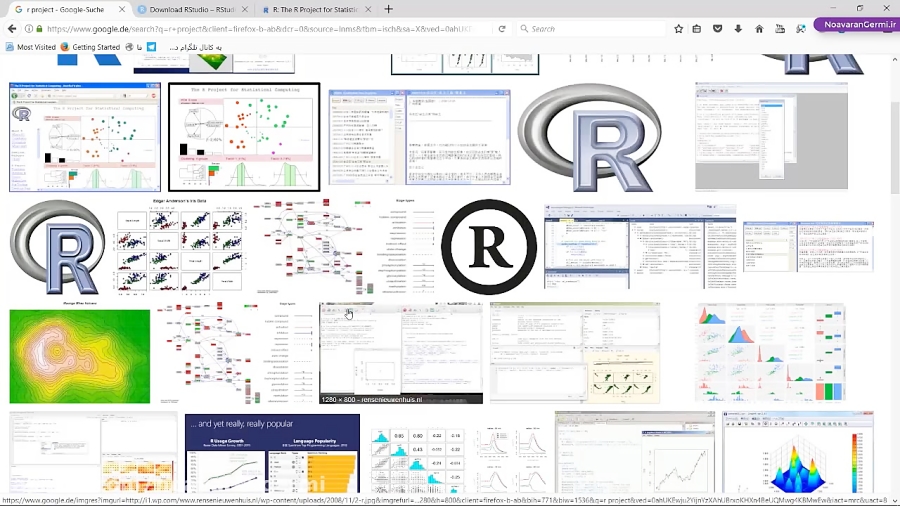Image resolution: width=900 pixels, height=506 pixels.
Task: Go to the home page icon
Action: (759, 28)
